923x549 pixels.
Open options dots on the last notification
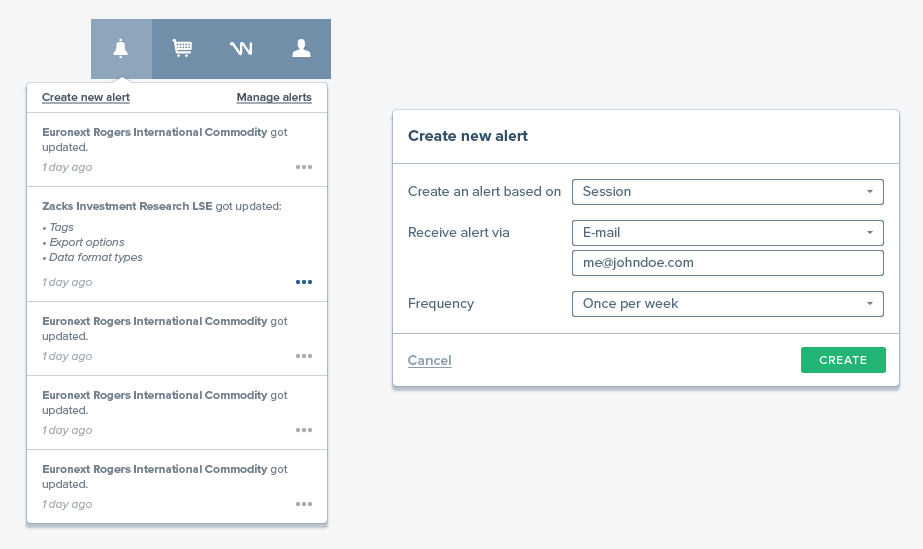(304, 504)
